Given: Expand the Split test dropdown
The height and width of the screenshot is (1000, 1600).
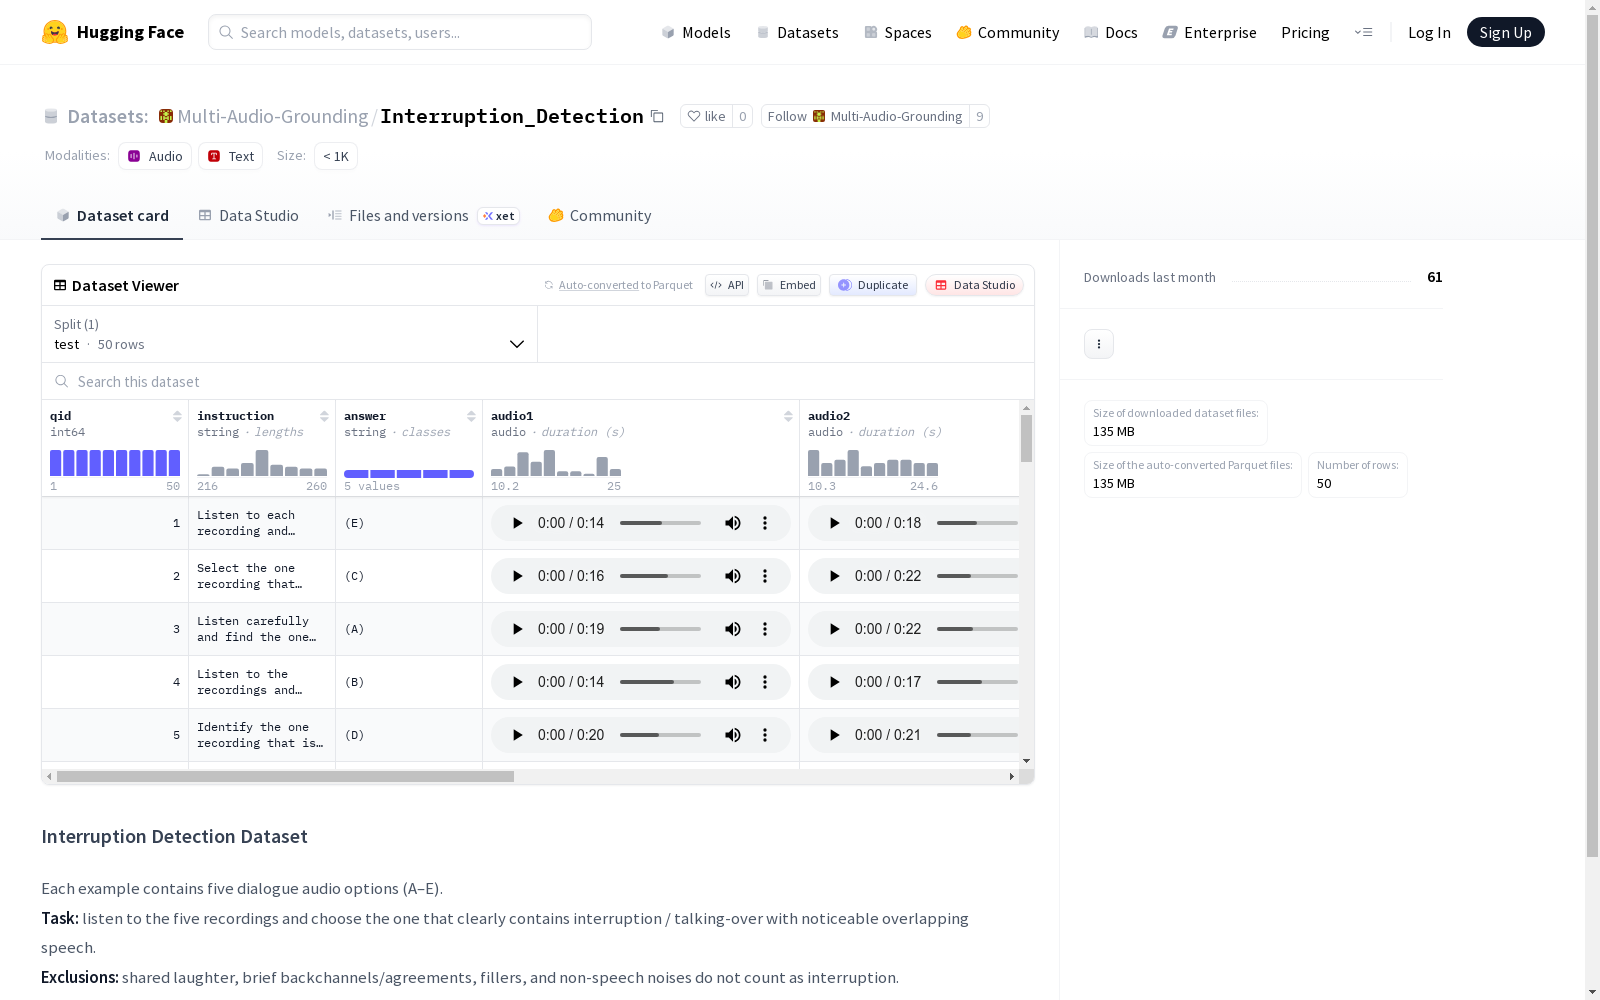Looking at the screenshot, I should coord(290,334).
